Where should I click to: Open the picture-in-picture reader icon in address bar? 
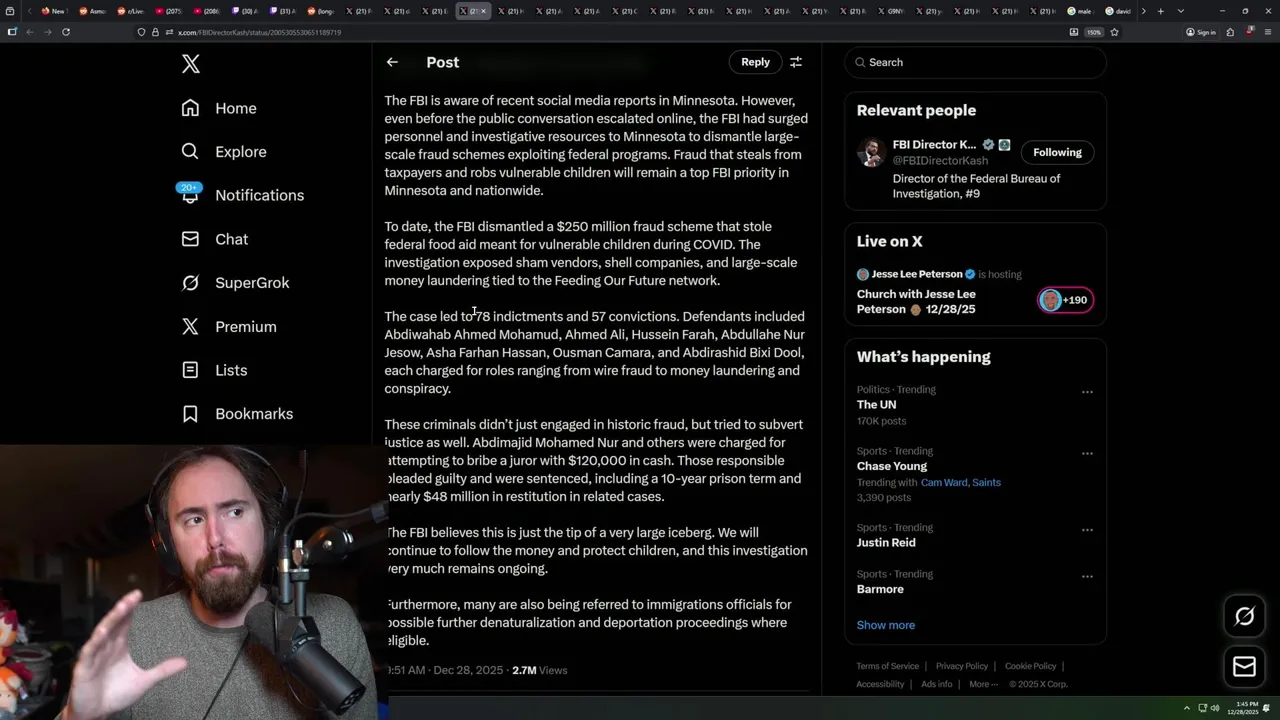click(x=1074, y=32)
